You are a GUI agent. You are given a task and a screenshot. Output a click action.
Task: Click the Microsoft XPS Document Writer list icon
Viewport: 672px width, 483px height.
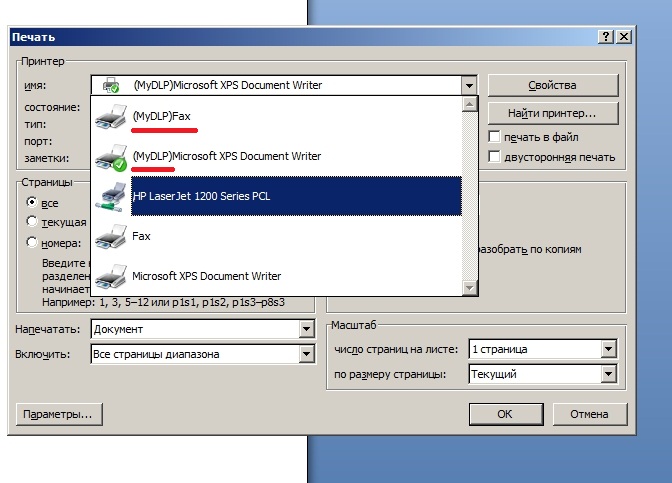click(111, 276)
